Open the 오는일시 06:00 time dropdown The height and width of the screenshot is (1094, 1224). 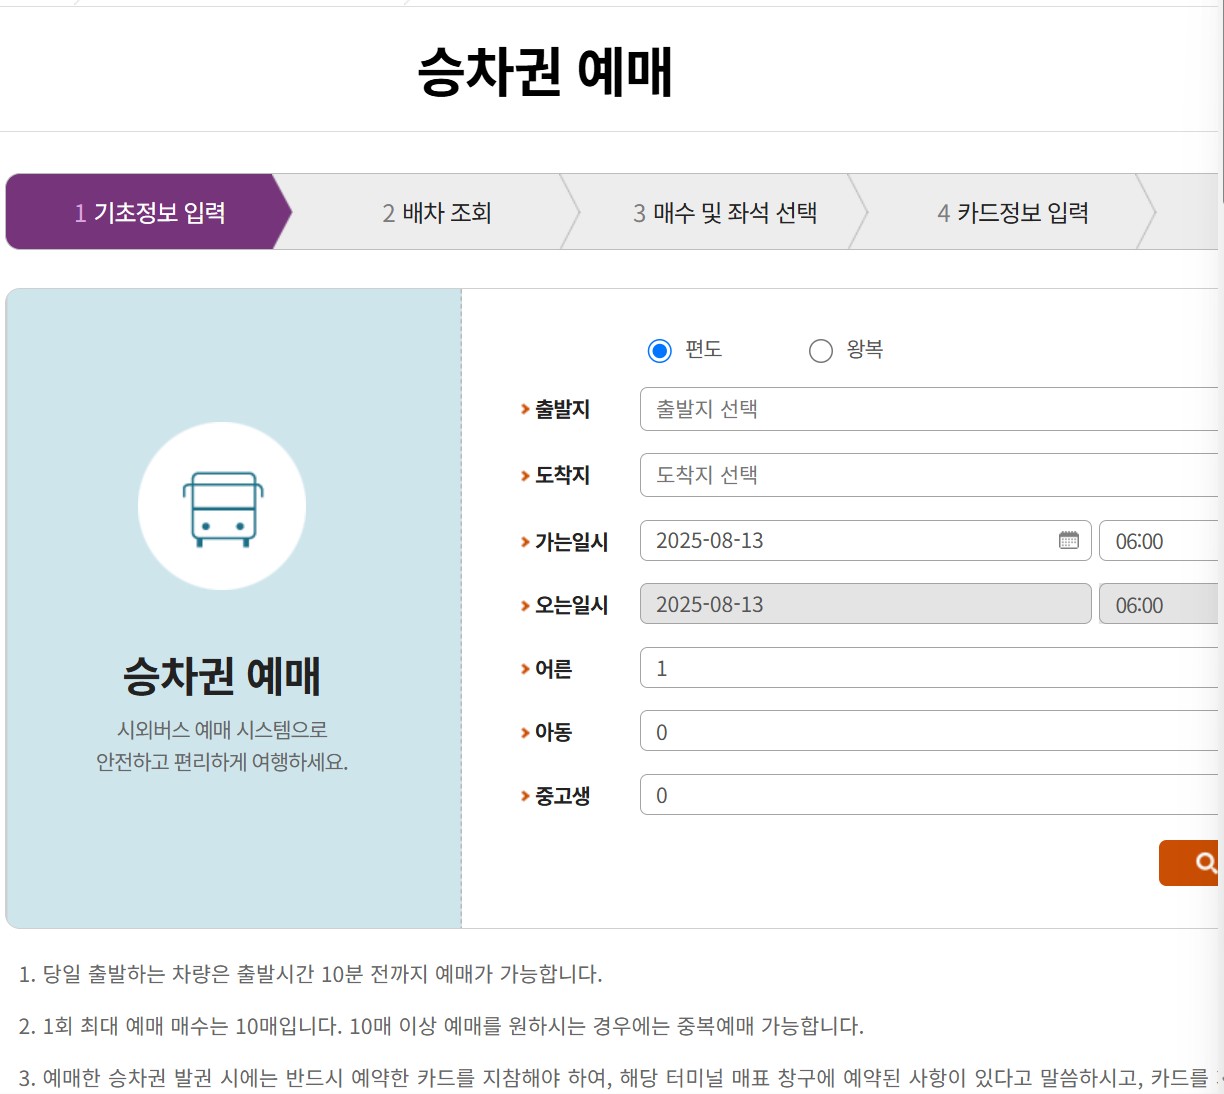coord(1158,605)
